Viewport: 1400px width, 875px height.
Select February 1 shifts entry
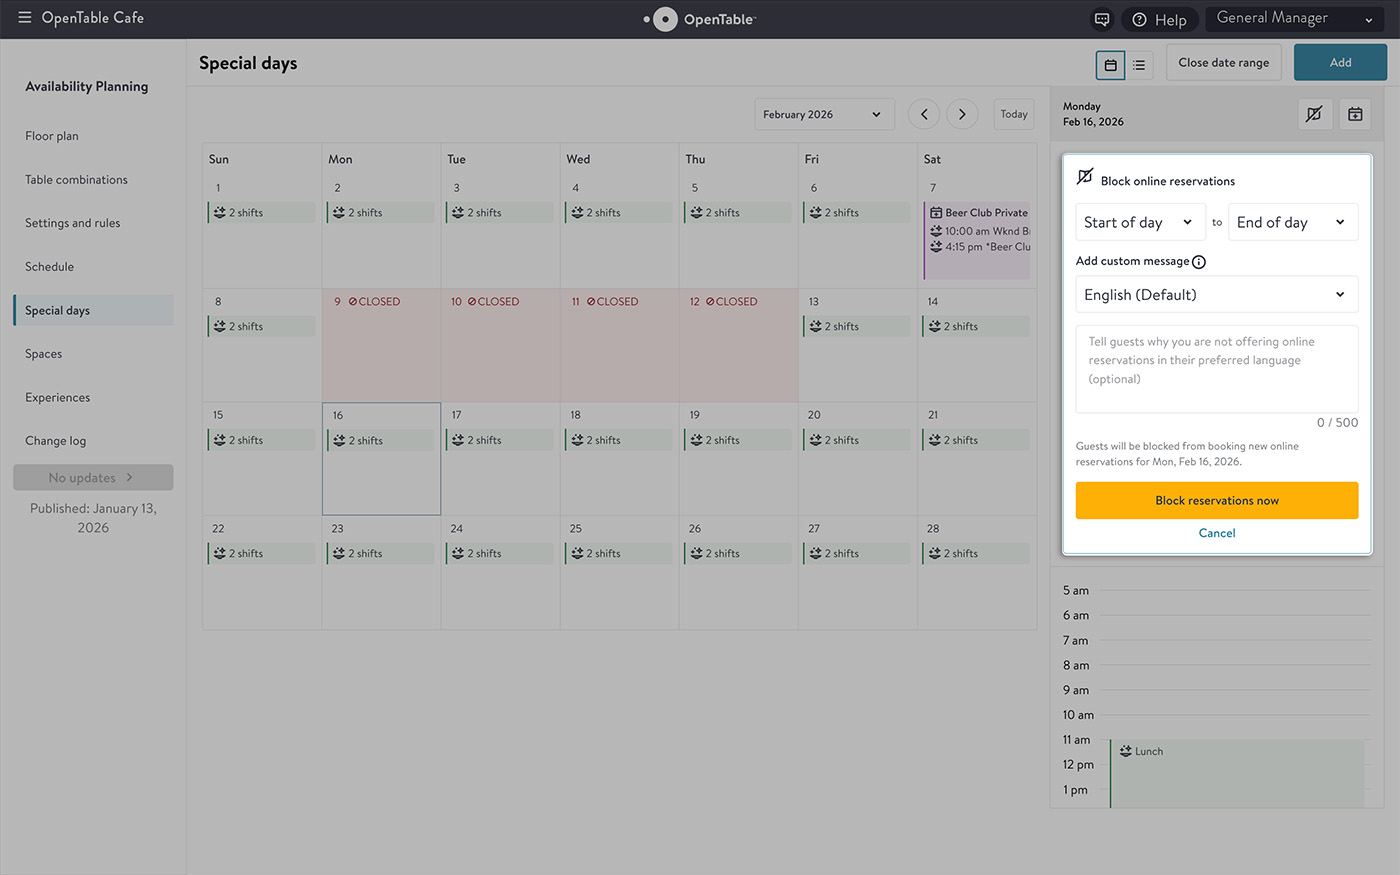(x=262, y=213)
